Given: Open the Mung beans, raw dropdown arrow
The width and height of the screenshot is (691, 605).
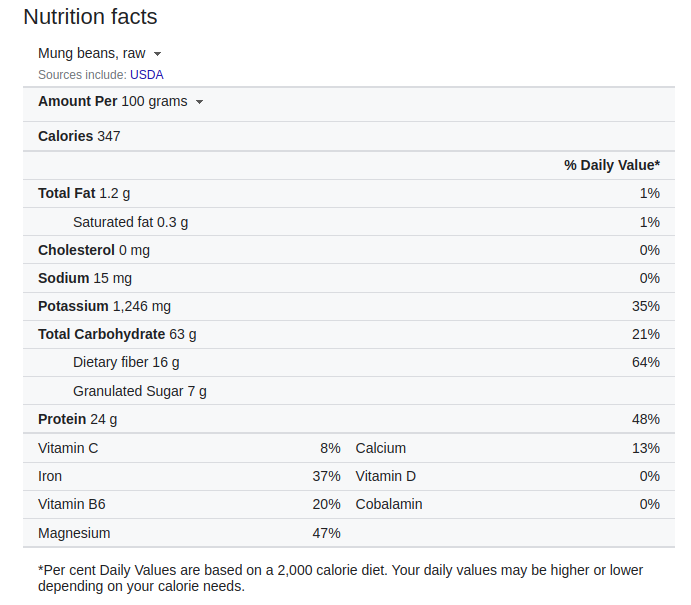Looking at the screenshot, I should pyautogui.click(x=157, y=54).
